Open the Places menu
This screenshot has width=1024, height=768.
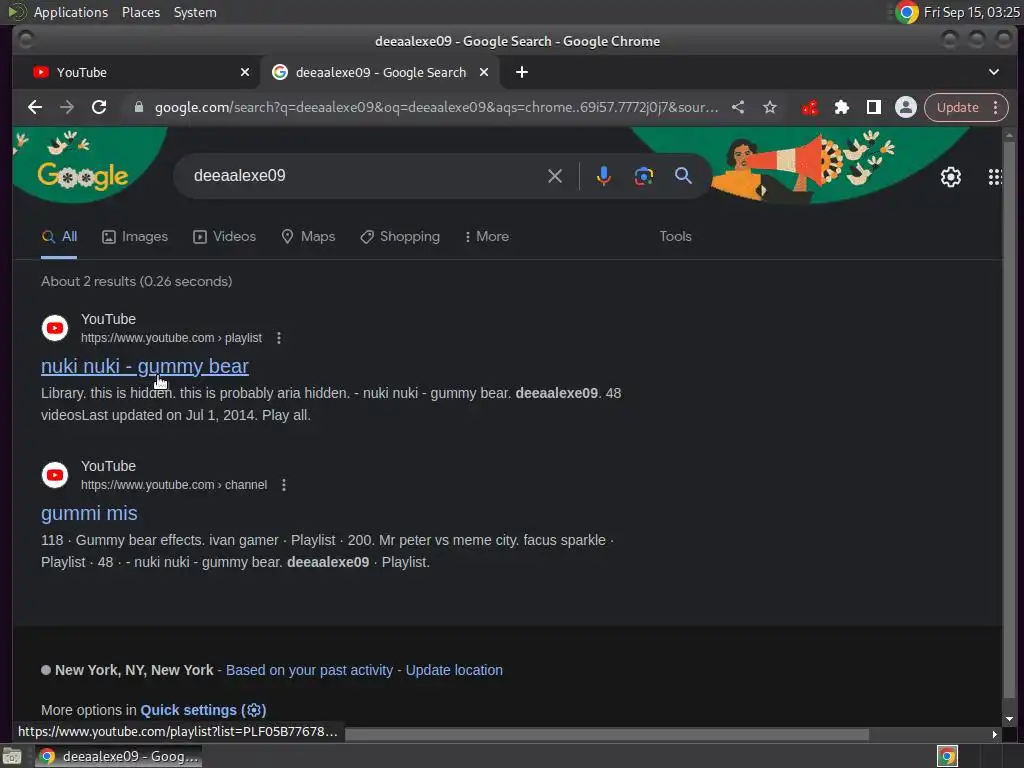(141, 12)
